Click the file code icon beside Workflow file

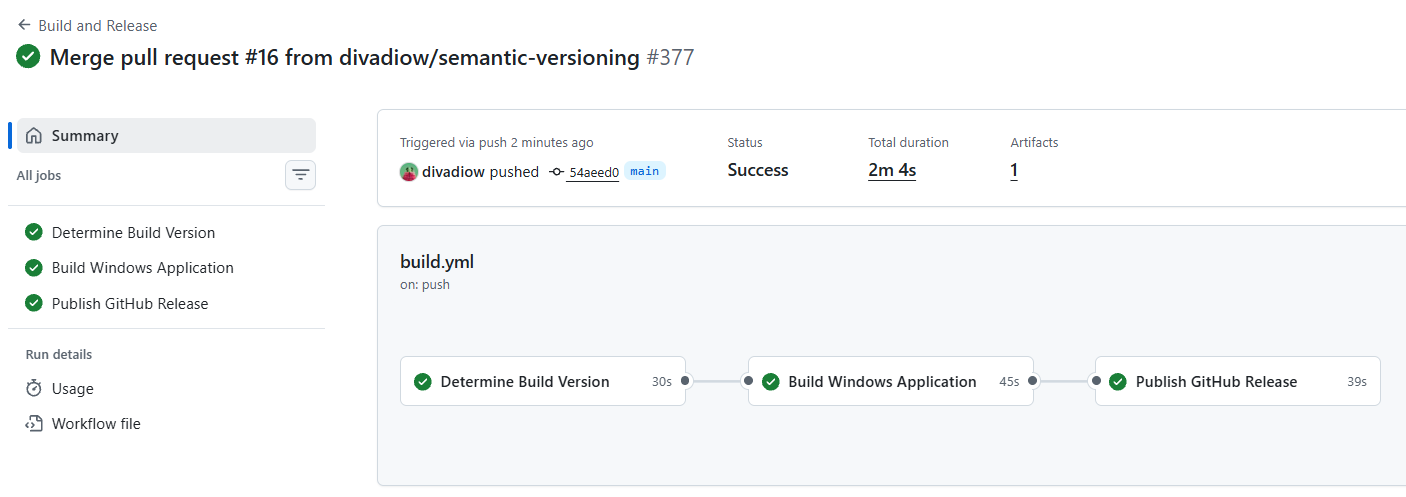pyautogui.click(x=34, y=423)
